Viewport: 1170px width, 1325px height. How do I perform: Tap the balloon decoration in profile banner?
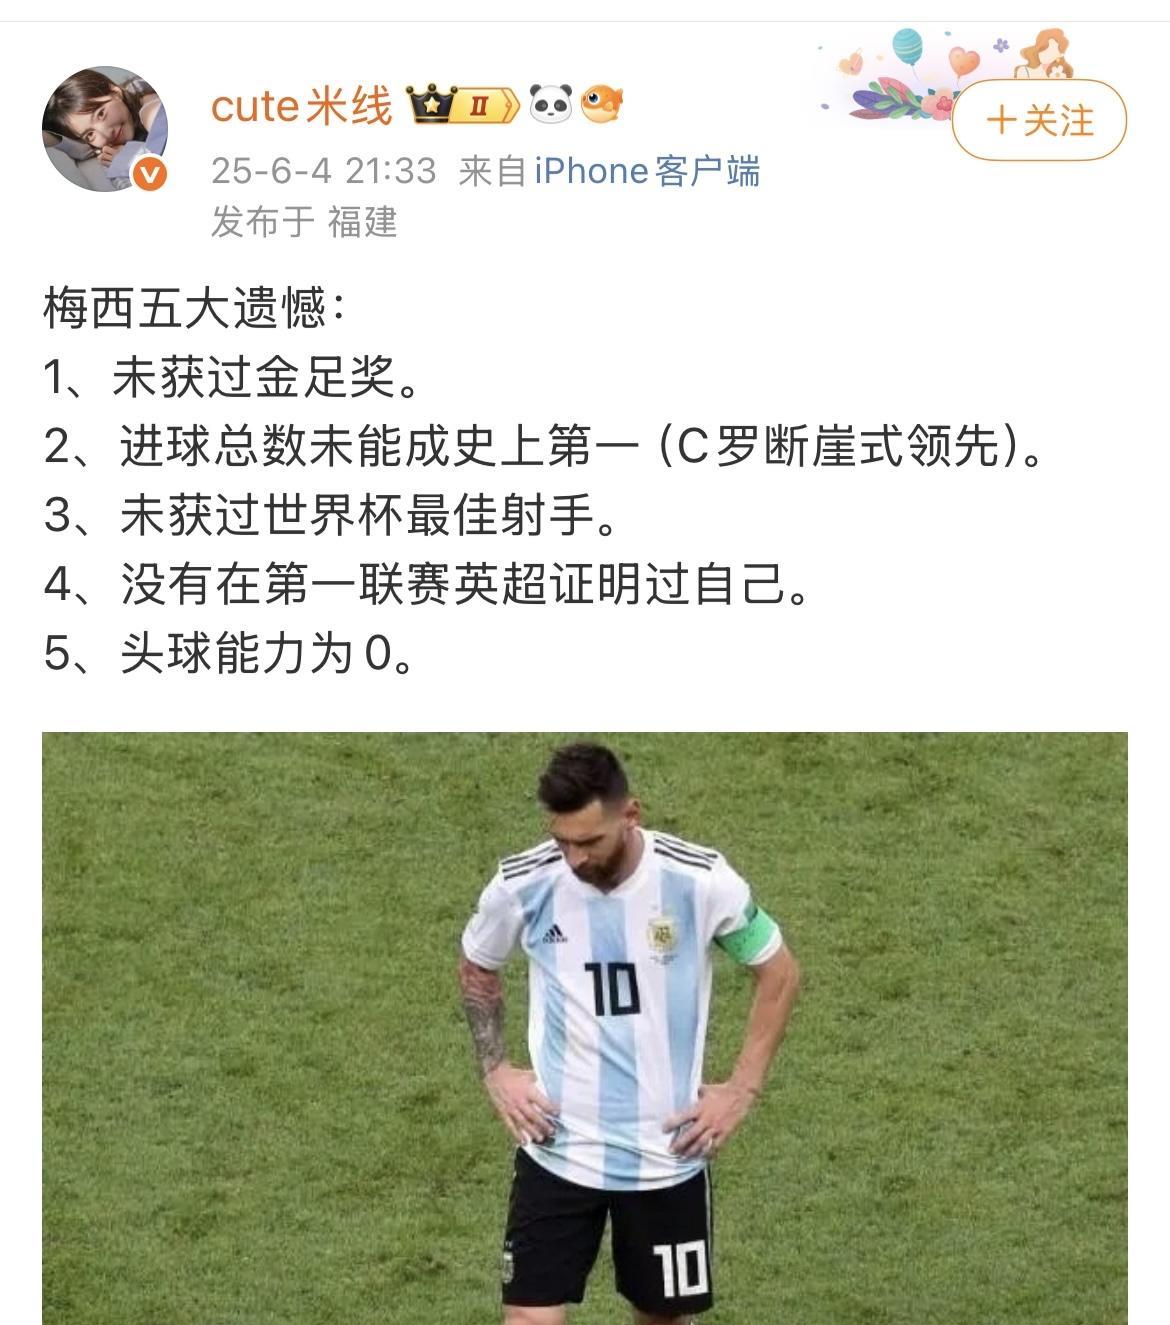tap(906, 47)
